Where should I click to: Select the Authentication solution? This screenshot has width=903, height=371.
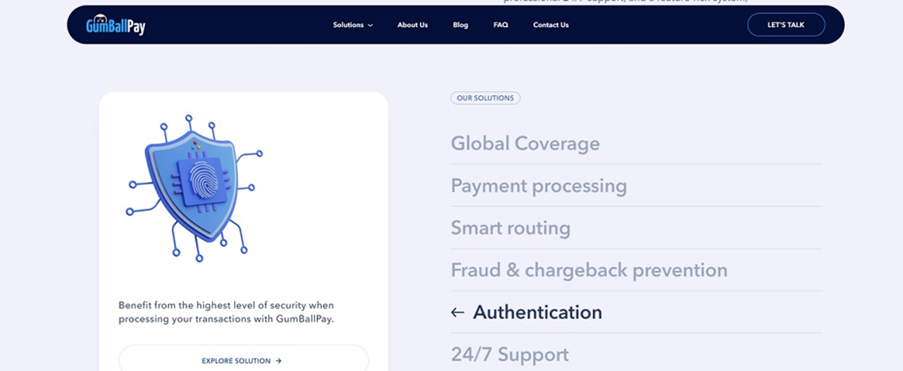(537, 312)
